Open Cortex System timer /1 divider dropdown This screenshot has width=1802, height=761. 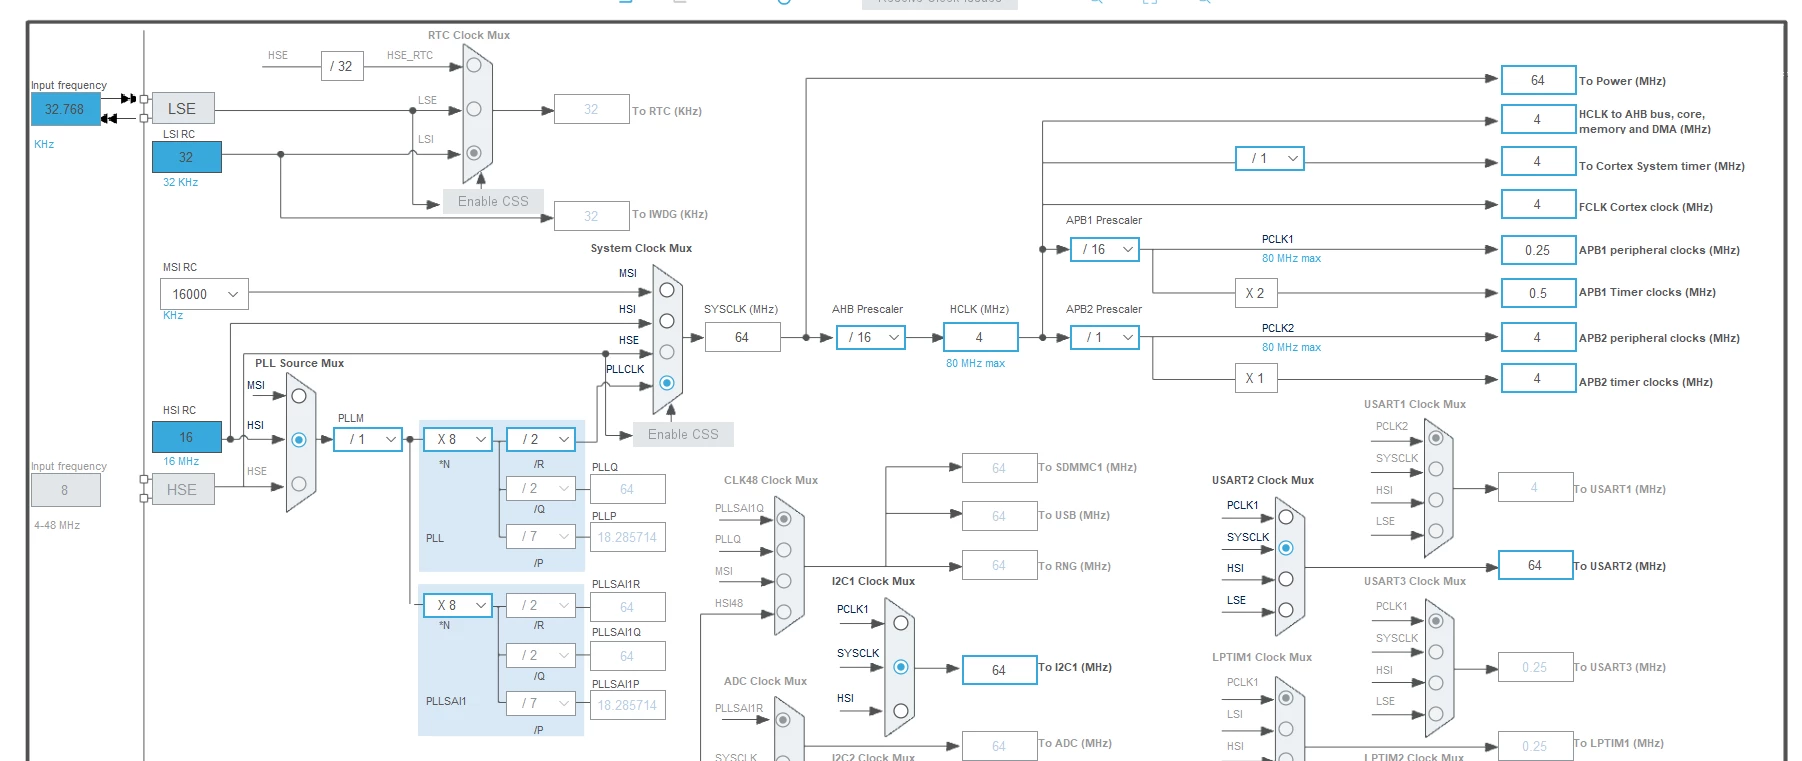pos(1270,158)
